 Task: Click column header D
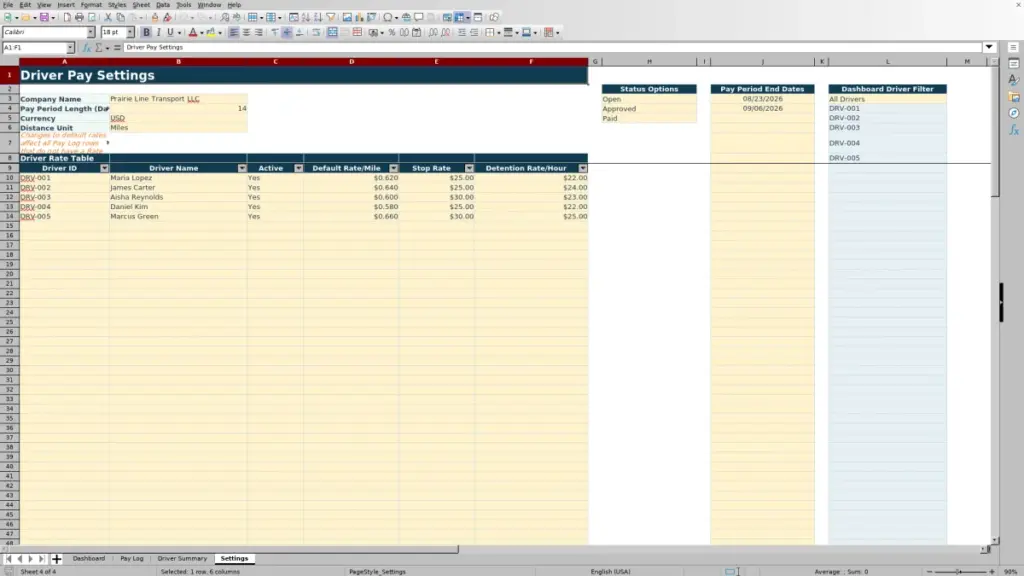click(x=351, y=61)
